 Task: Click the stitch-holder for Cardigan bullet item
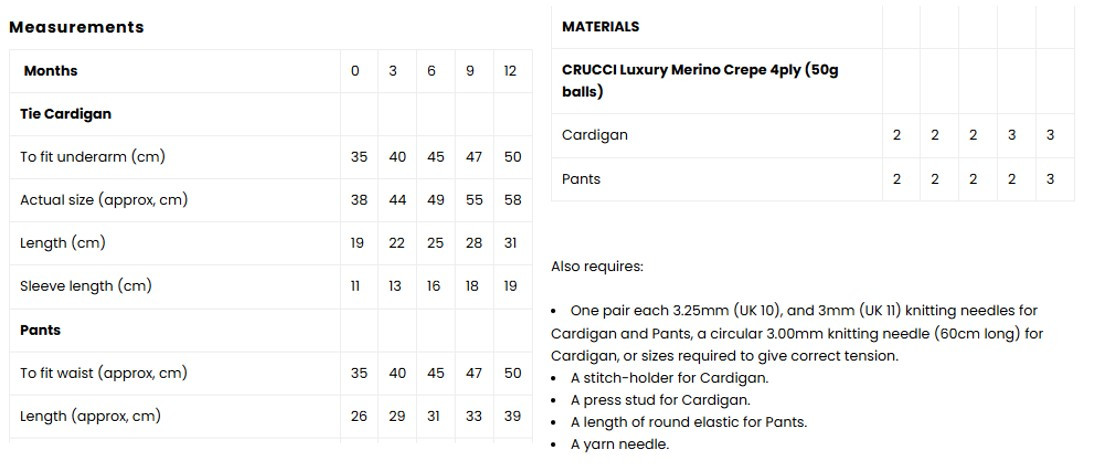[669, 378]
